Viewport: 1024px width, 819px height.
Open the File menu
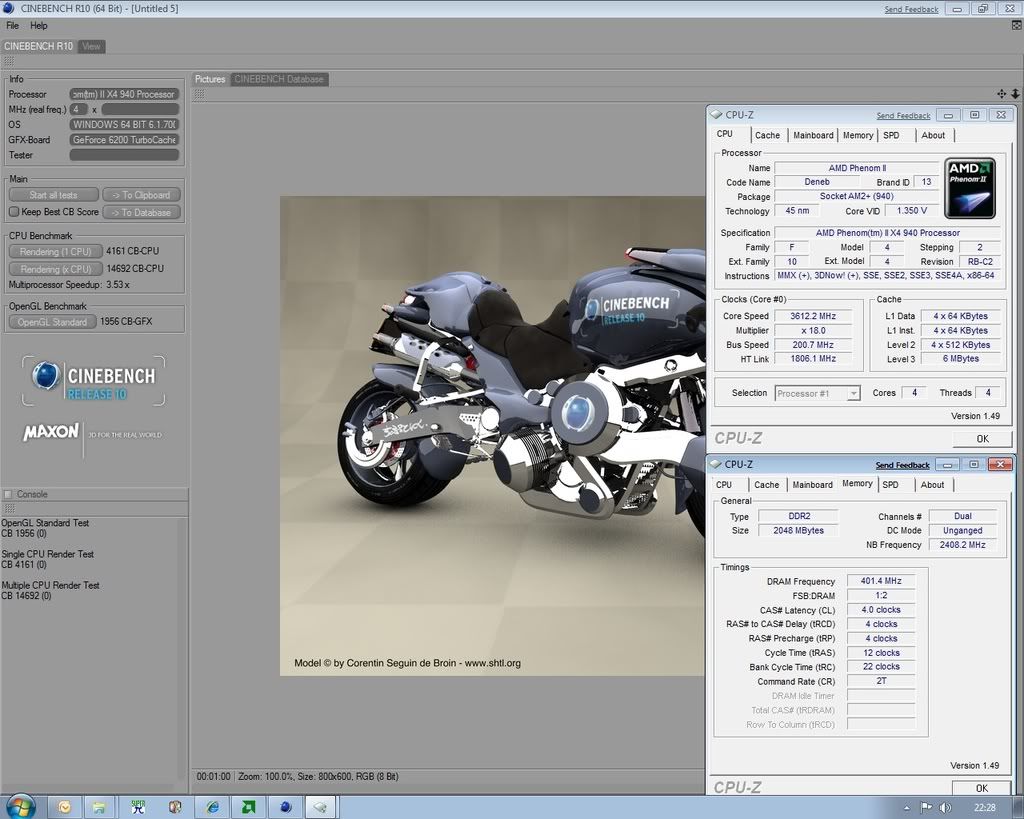[x=12, y=25]
